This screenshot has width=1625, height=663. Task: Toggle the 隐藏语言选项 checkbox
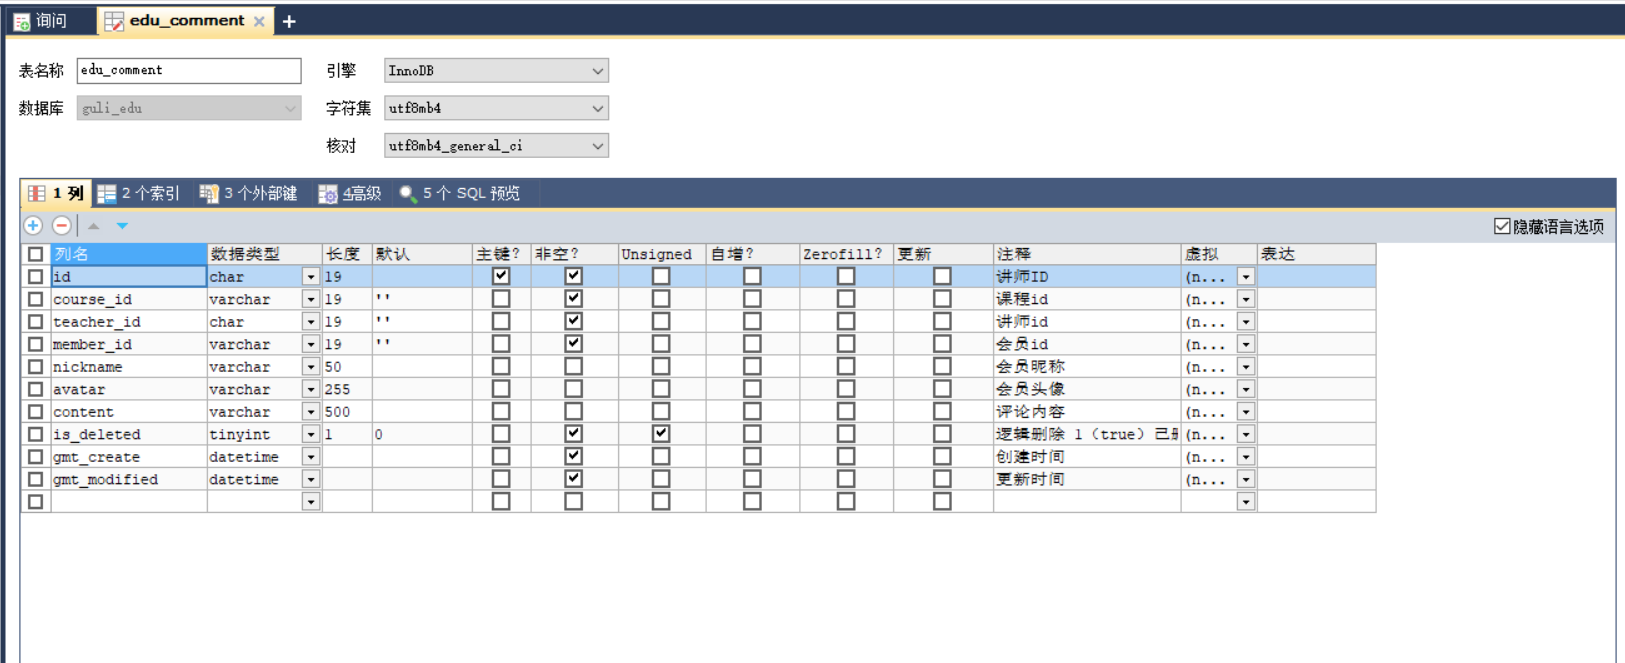pyautogui.click(x=1502, y=227)
